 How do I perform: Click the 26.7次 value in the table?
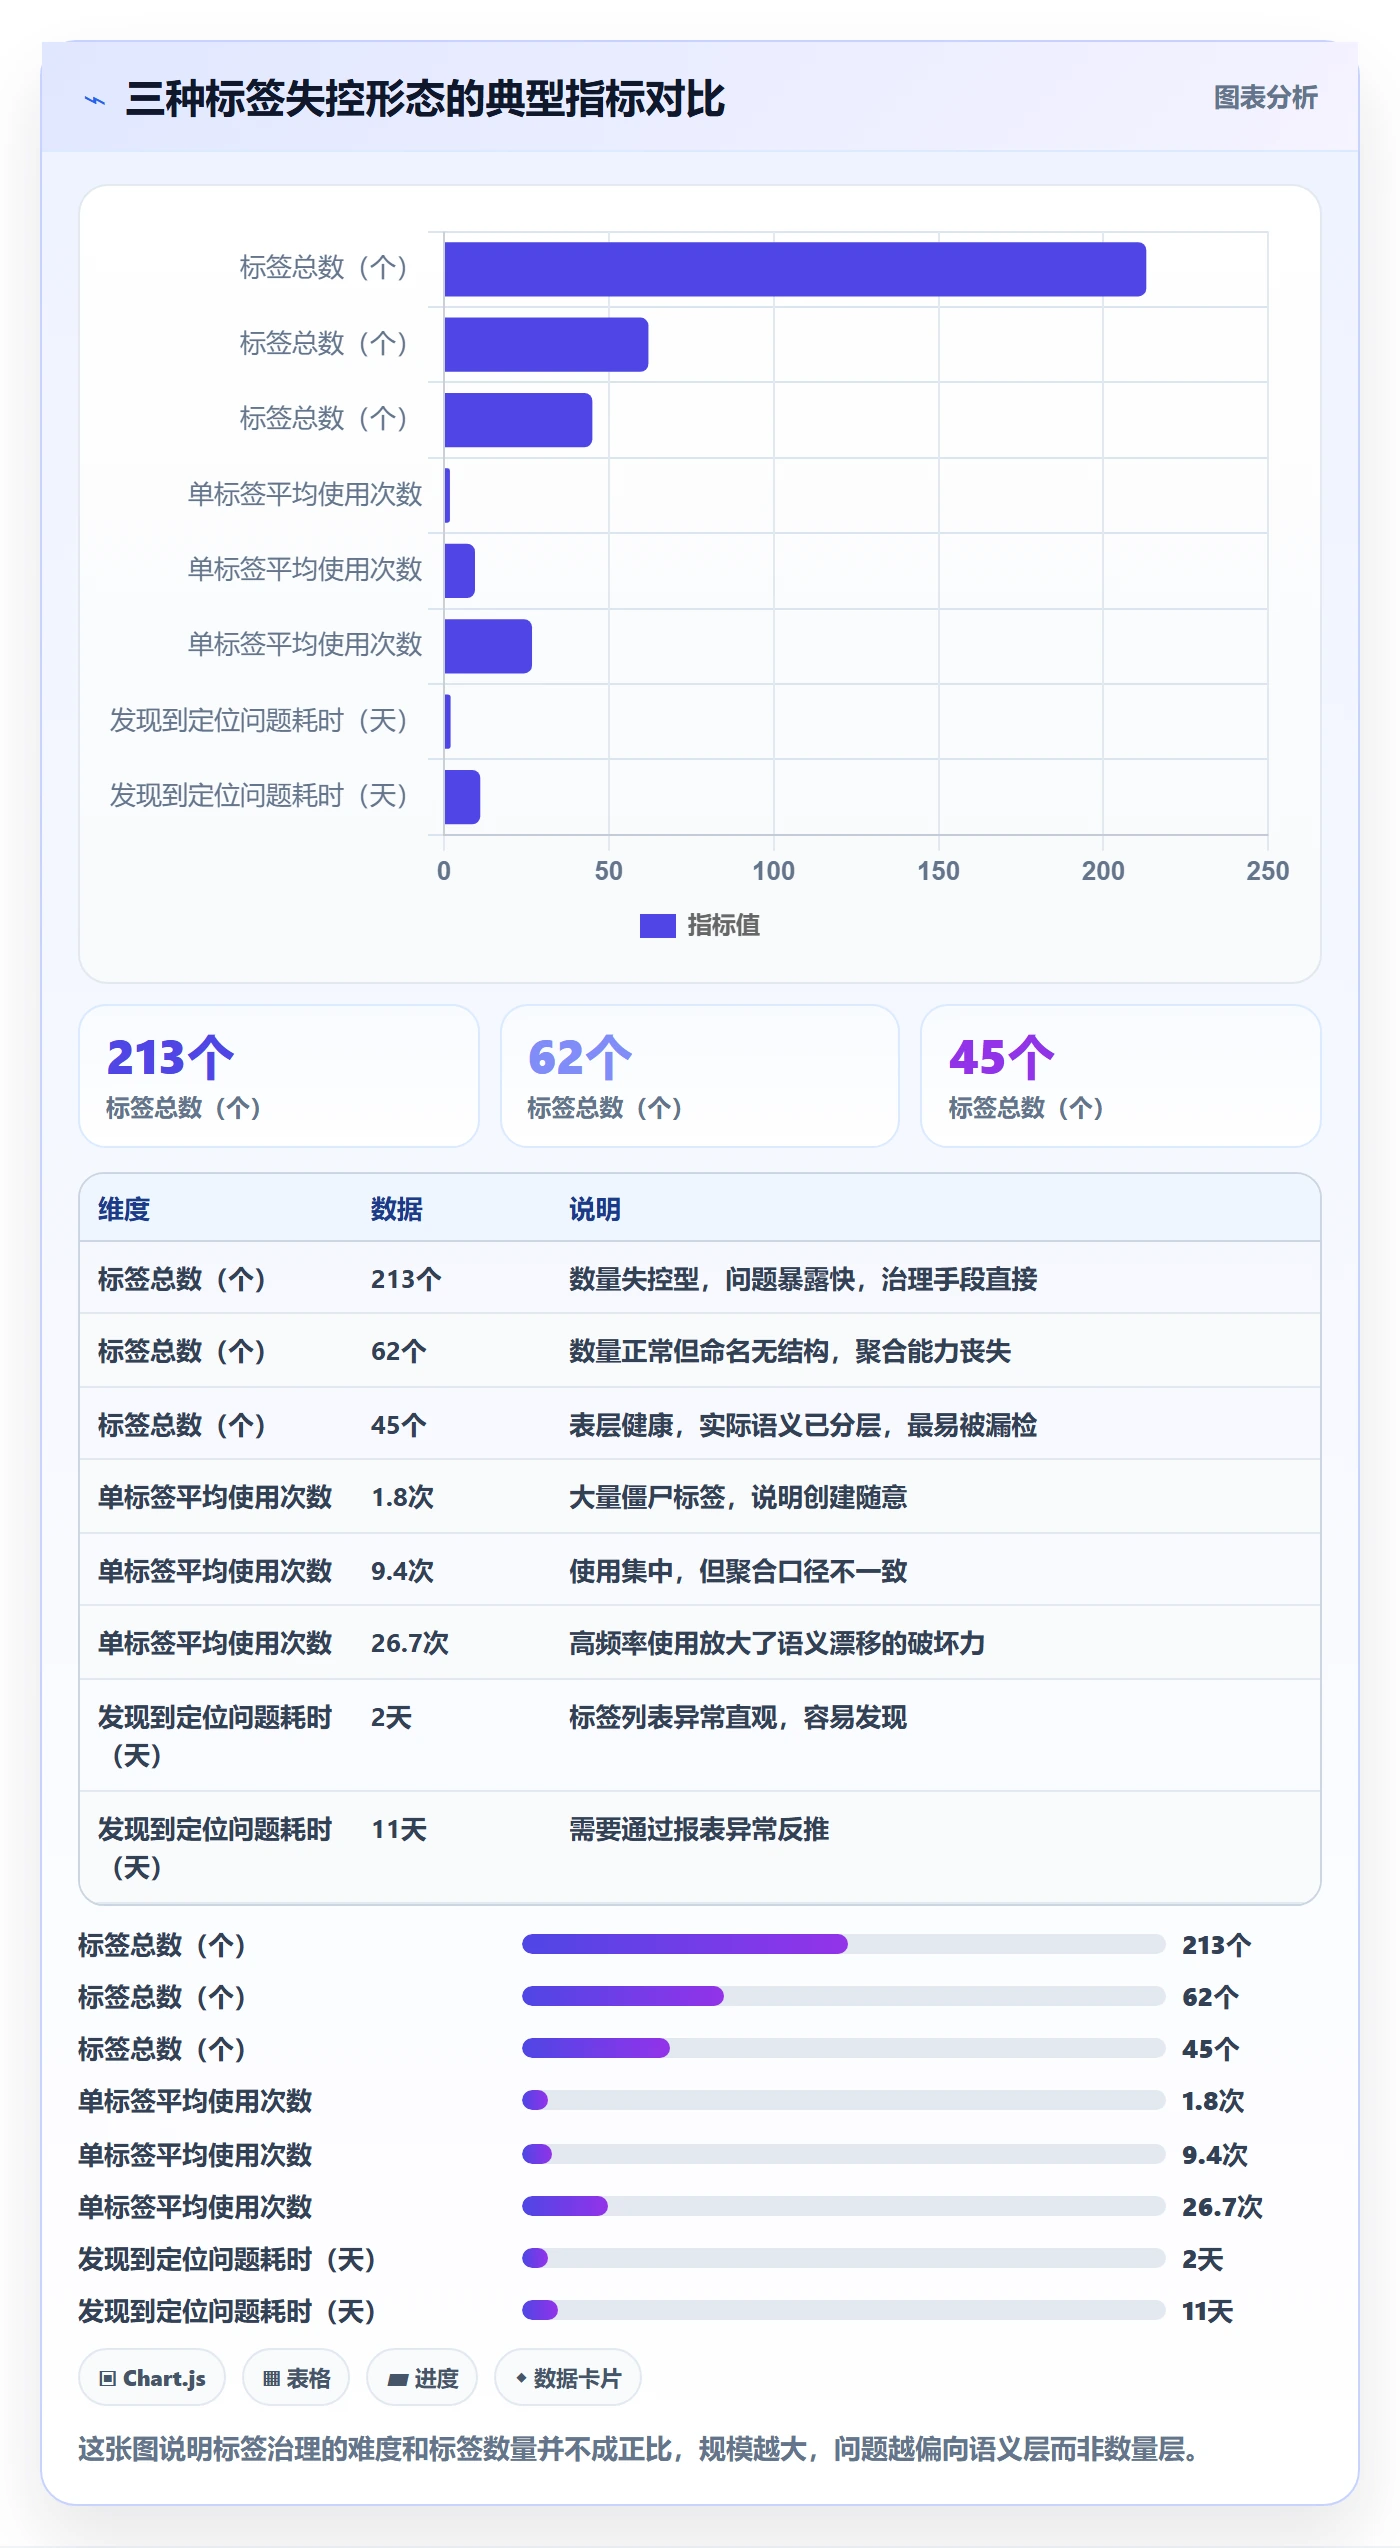(x=410, y=1643)
